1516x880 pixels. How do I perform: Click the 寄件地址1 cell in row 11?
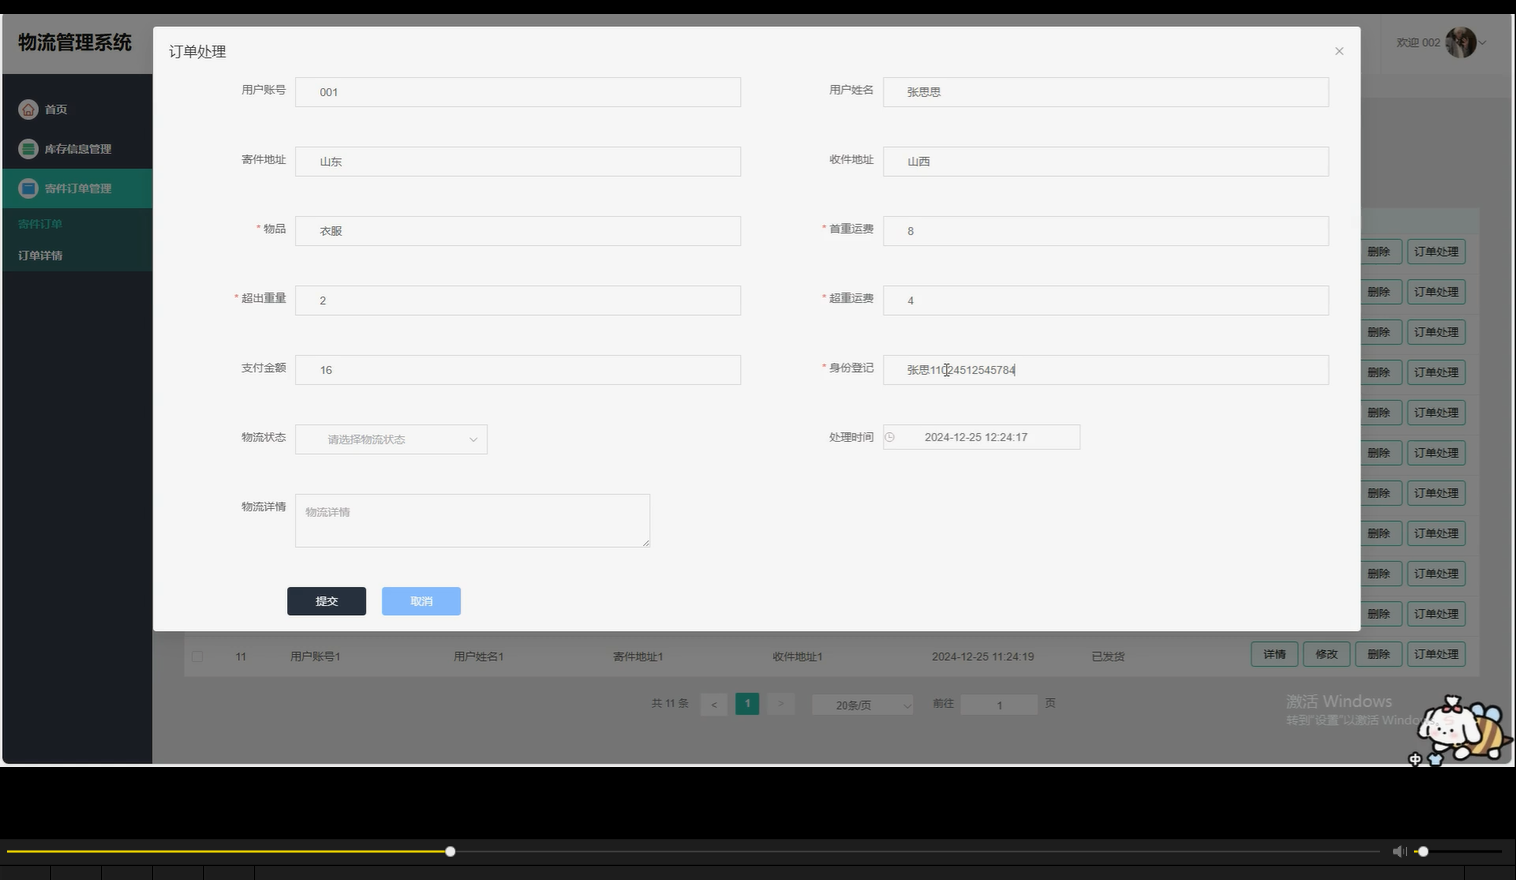click(638, 656)
